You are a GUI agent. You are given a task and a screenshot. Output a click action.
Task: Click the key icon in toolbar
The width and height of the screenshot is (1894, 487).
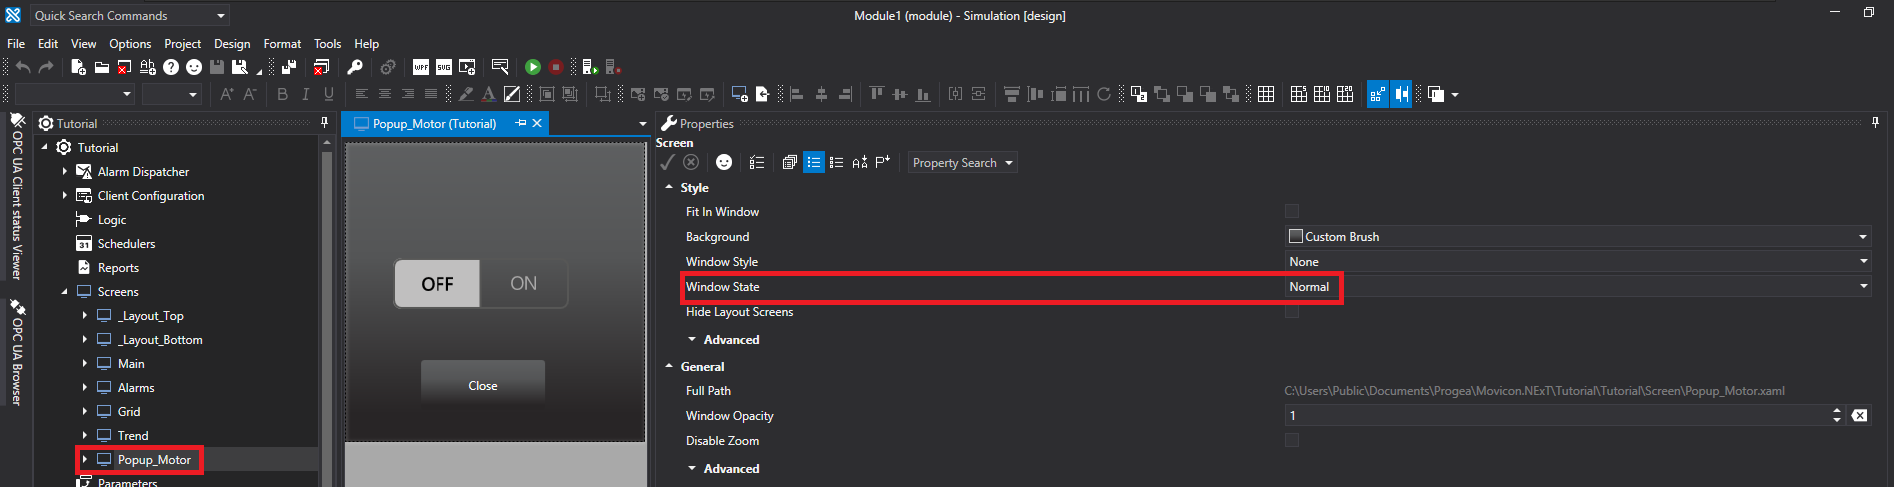[355, 67]
